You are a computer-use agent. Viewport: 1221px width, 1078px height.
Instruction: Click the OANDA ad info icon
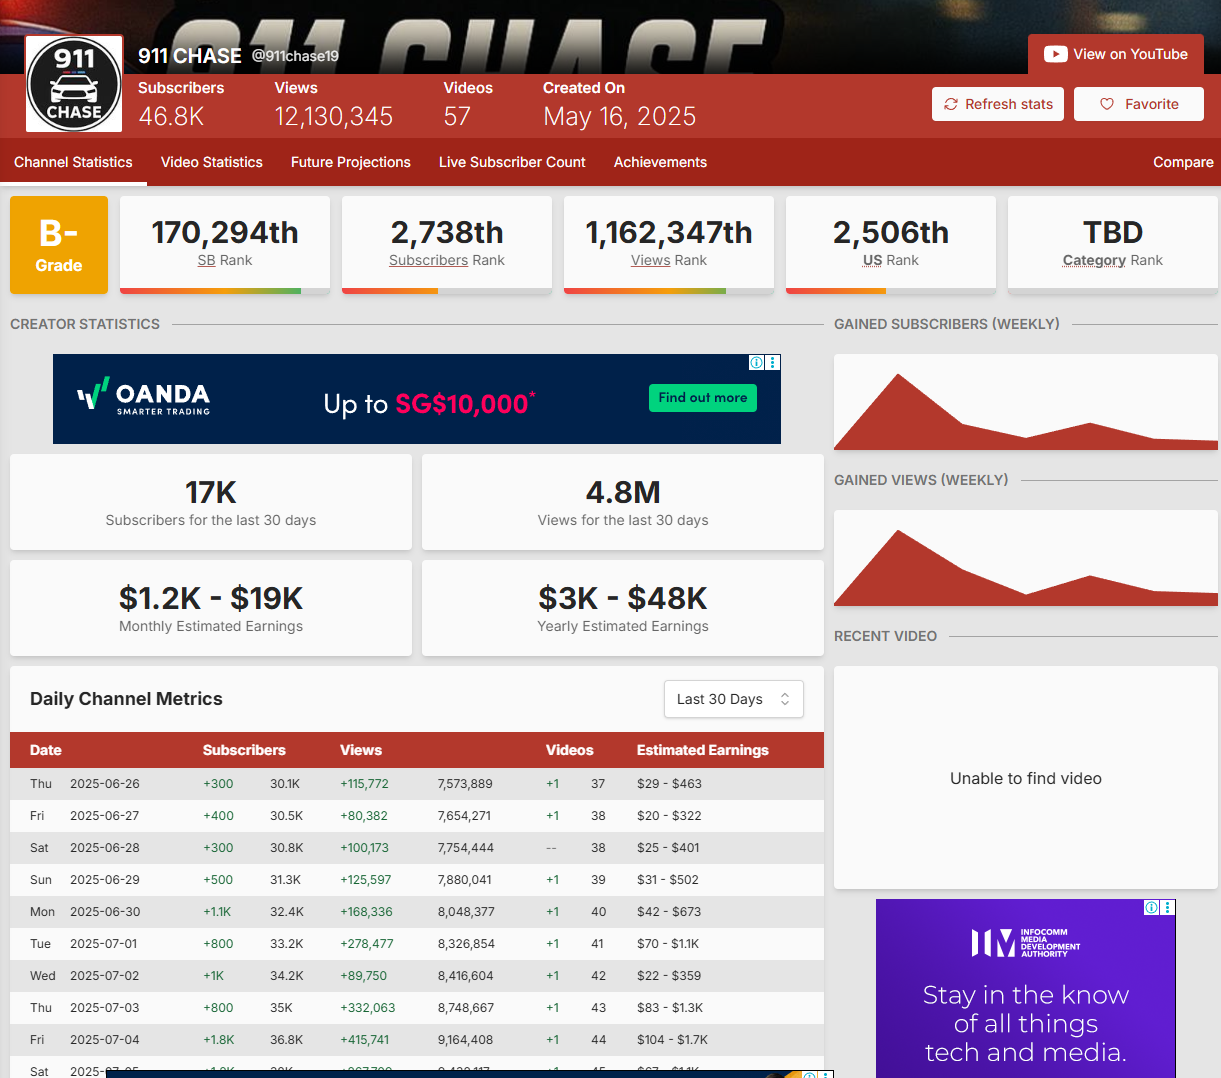(x=757, y=362)
